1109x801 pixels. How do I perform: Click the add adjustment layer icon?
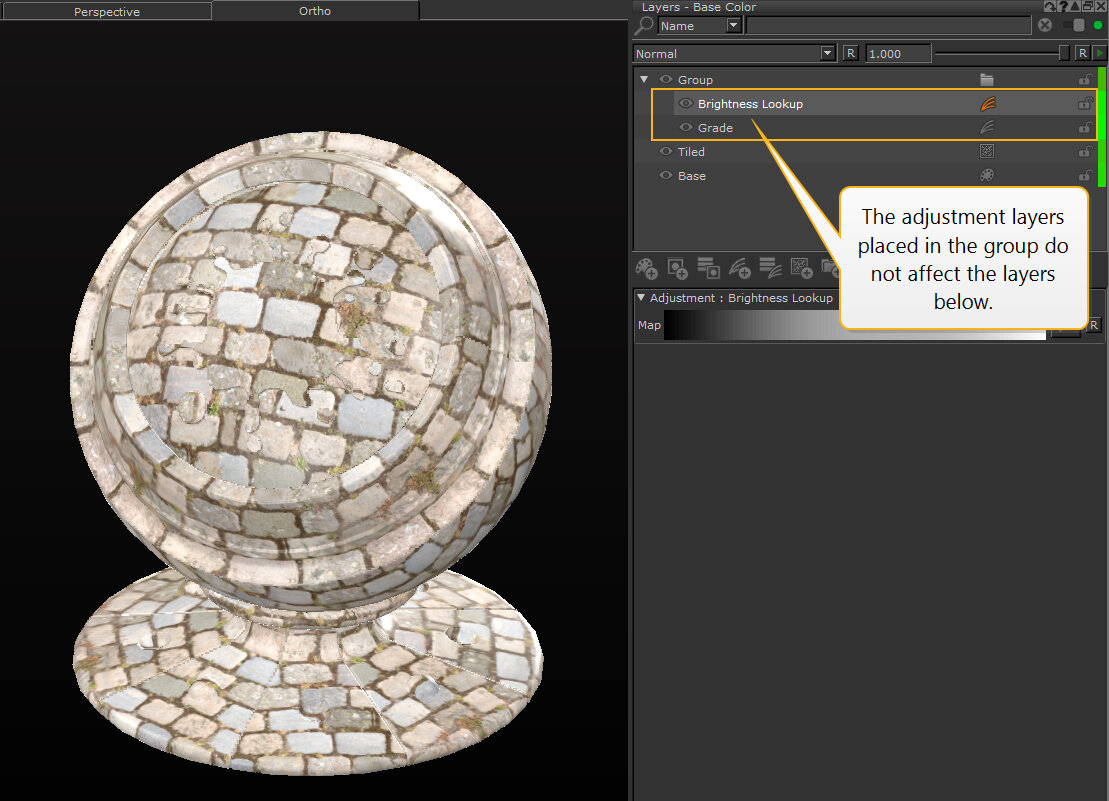[740, 268]
